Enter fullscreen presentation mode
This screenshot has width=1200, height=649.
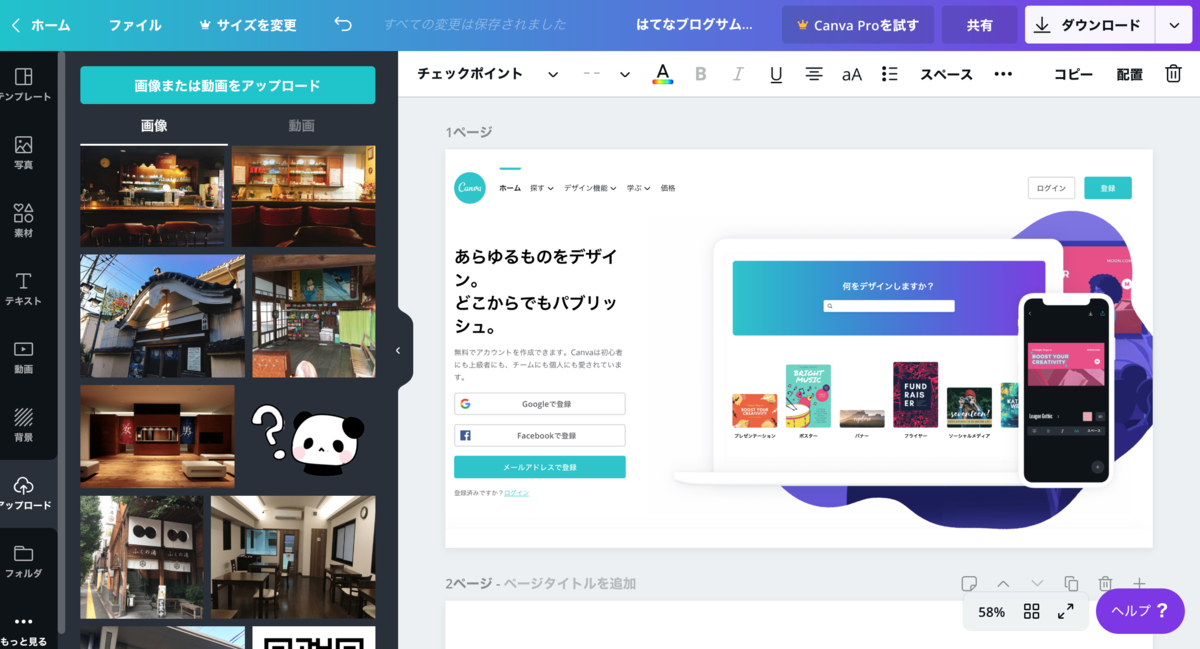1066,611
